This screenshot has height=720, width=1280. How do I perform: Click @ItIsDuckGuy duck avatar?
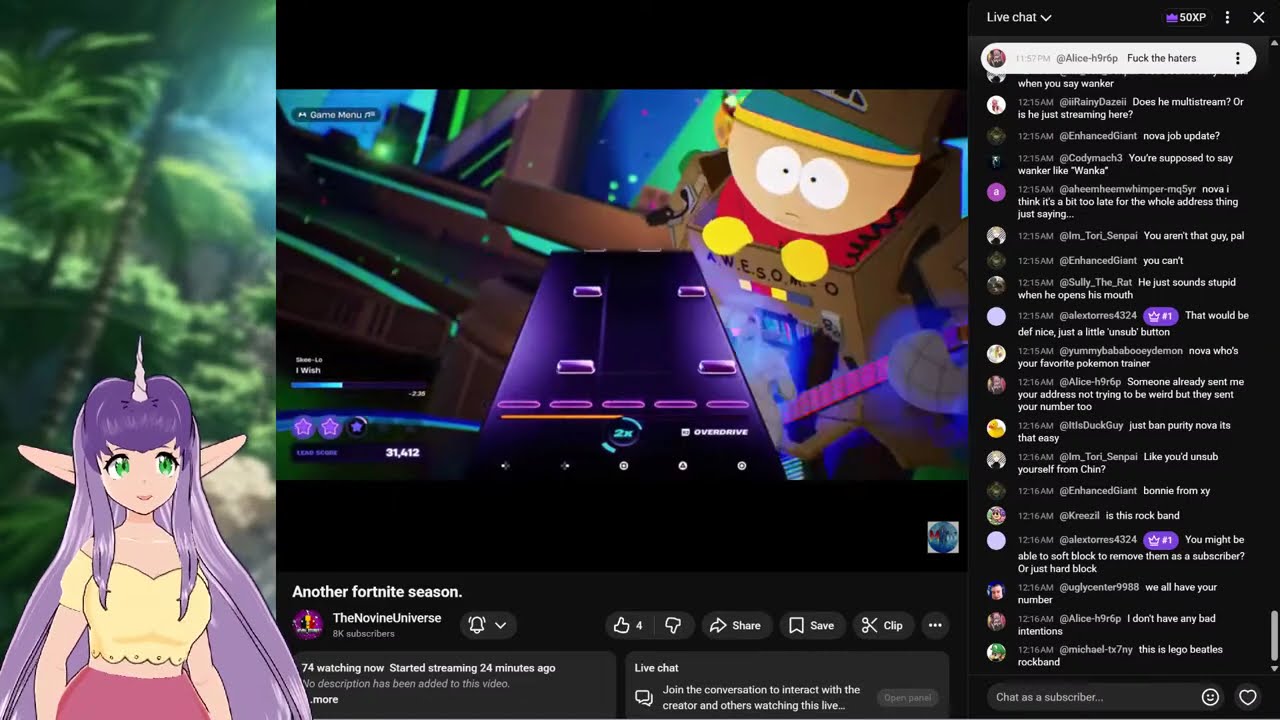click(996, 428)
